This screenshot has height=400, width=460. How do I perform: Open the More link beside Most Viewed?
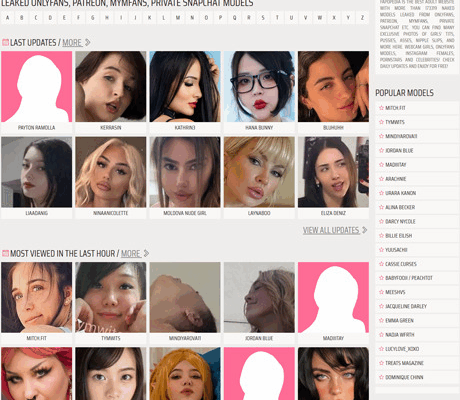point(131,254)
